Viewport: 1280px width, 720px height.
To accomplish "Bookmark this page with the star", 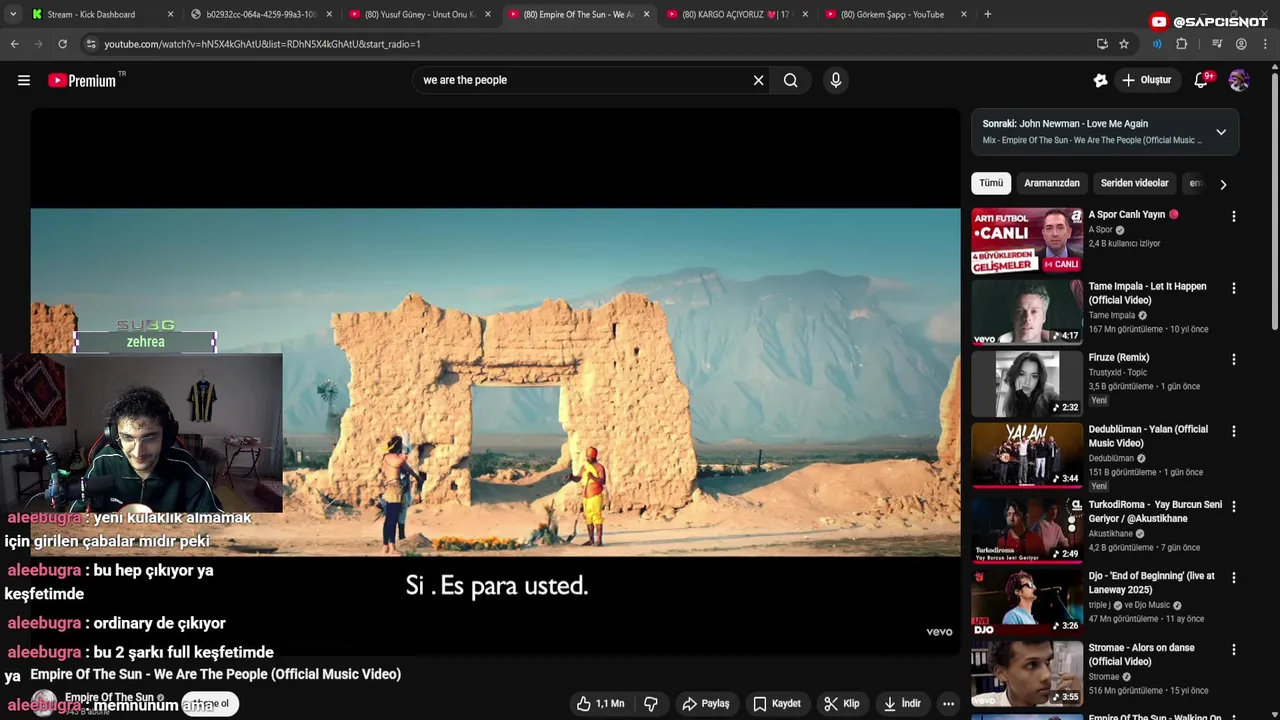I will (x=1124, y=44).
